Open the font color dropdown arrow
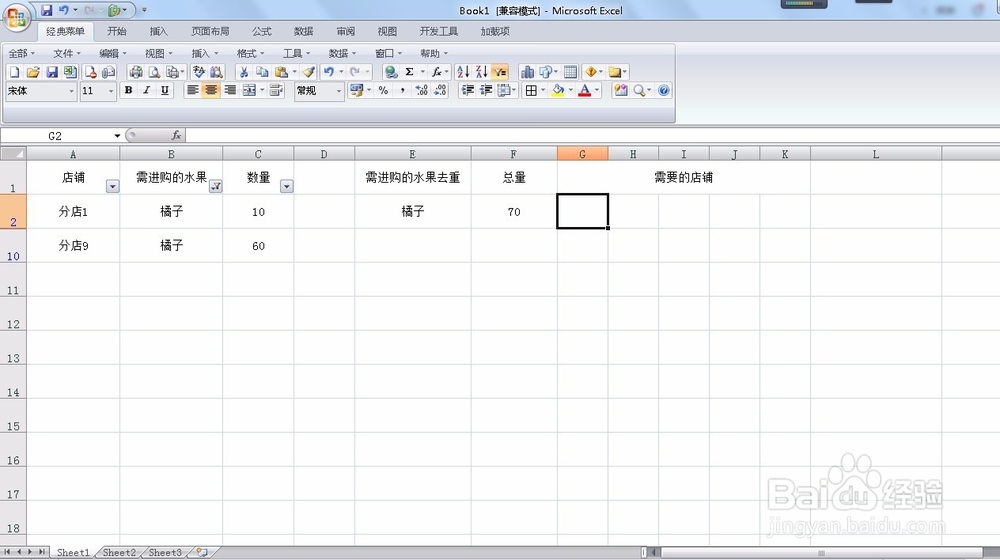Viewport: 1000px width, 560px height. pyautogui.click(x=597, y=91)
